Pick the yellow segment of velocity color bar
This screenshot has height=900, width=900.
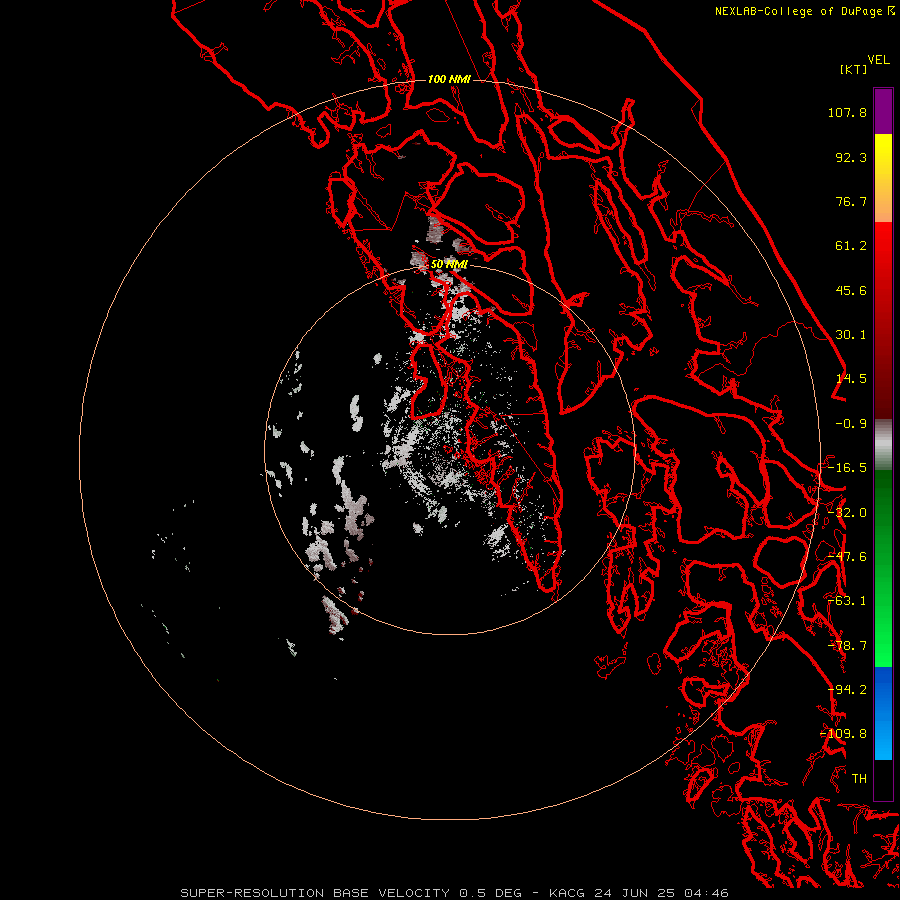click(x=883, y=152)
